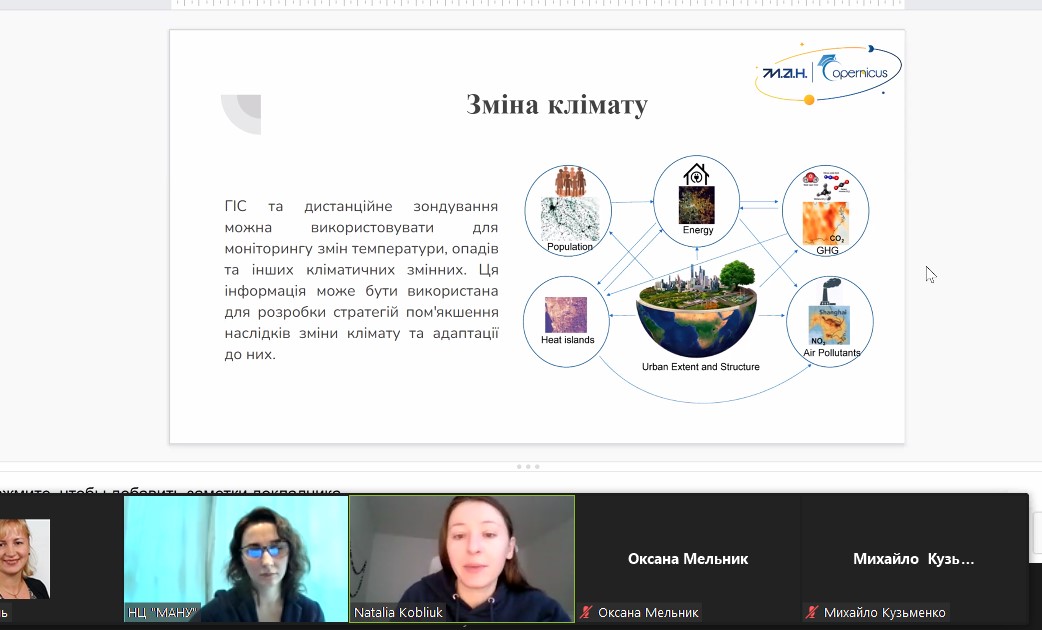Click the slide title "Зміна клімату"
Screen dimensions: 1042x630
point(556,105)
